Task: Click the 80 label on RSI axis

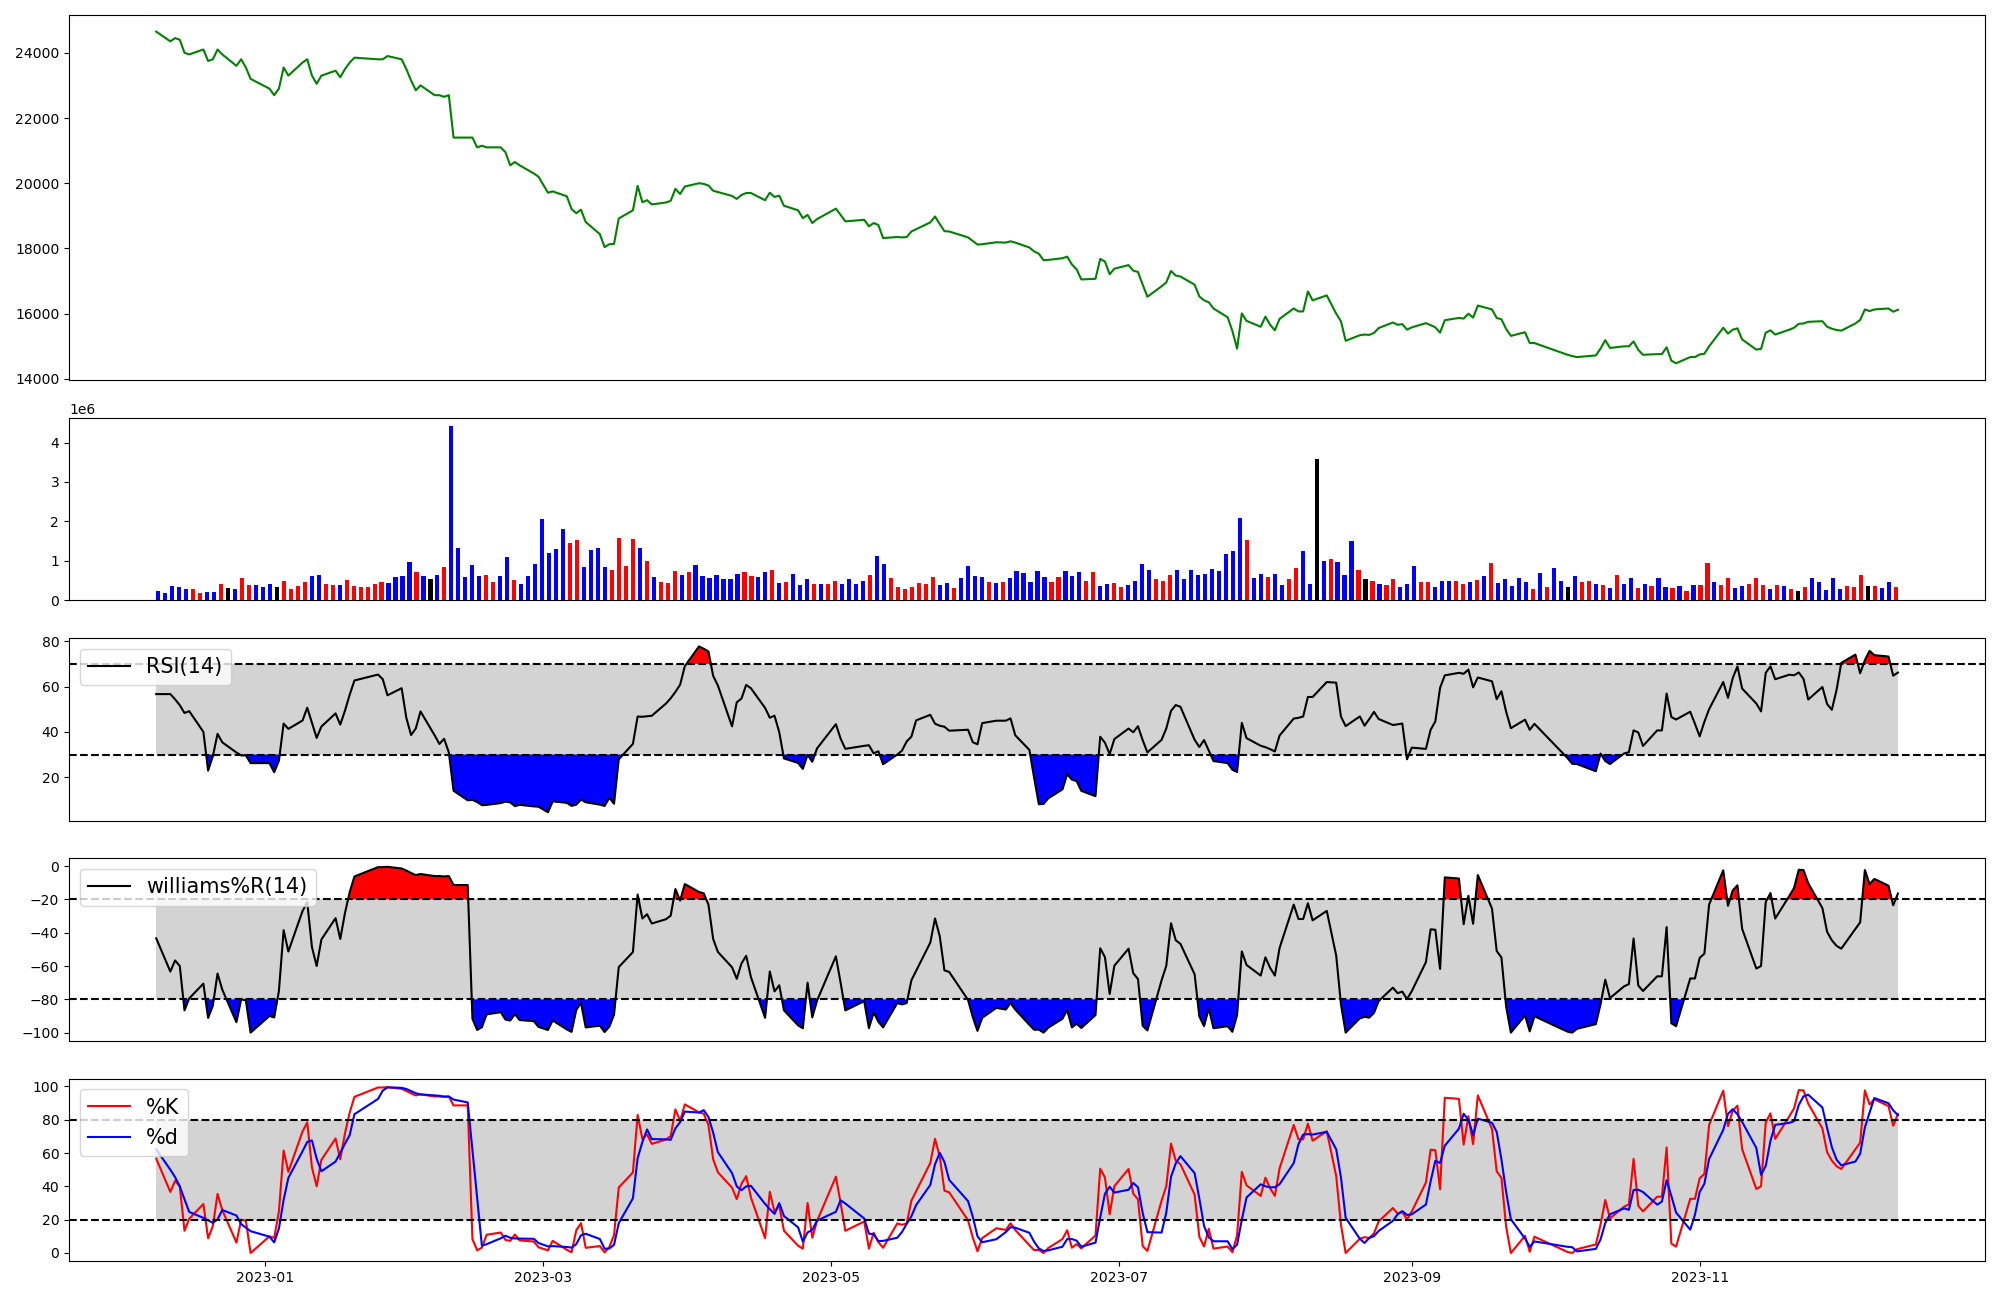Action: [50, 642]
